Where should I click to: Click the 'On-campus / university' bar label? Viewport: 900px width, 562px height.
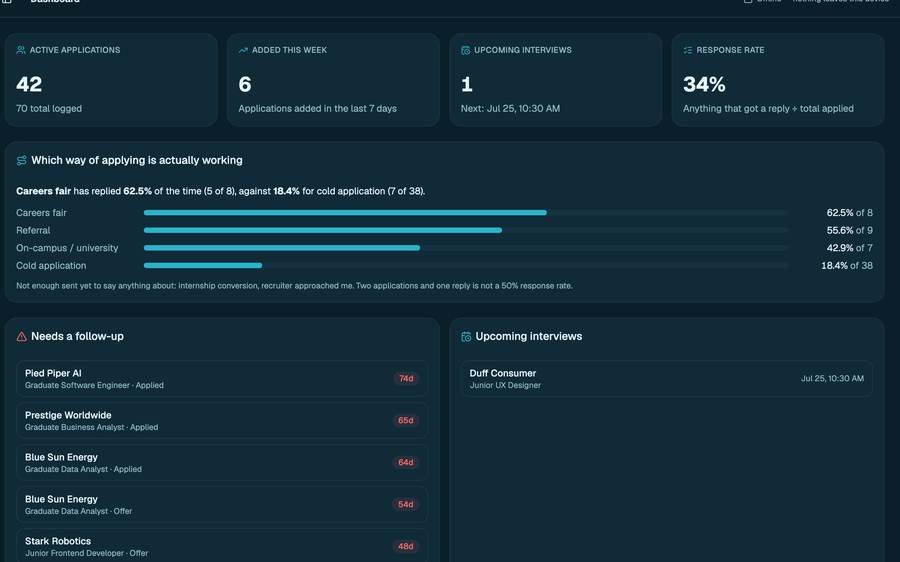(67, 248)
